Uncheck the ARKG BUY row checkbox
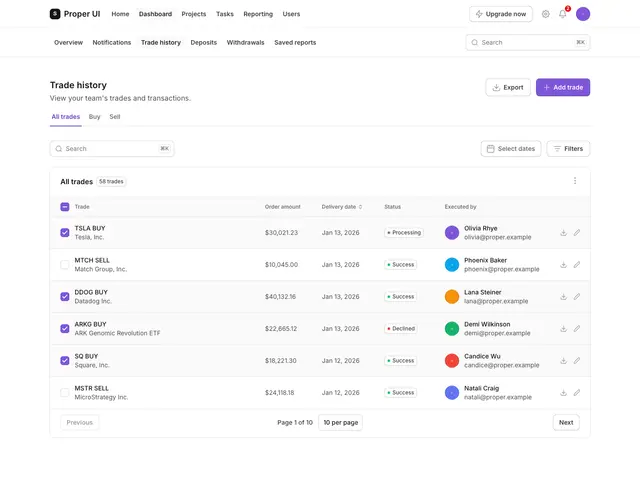640x480 pixels. pyautogui.click(x=64, y=329)
